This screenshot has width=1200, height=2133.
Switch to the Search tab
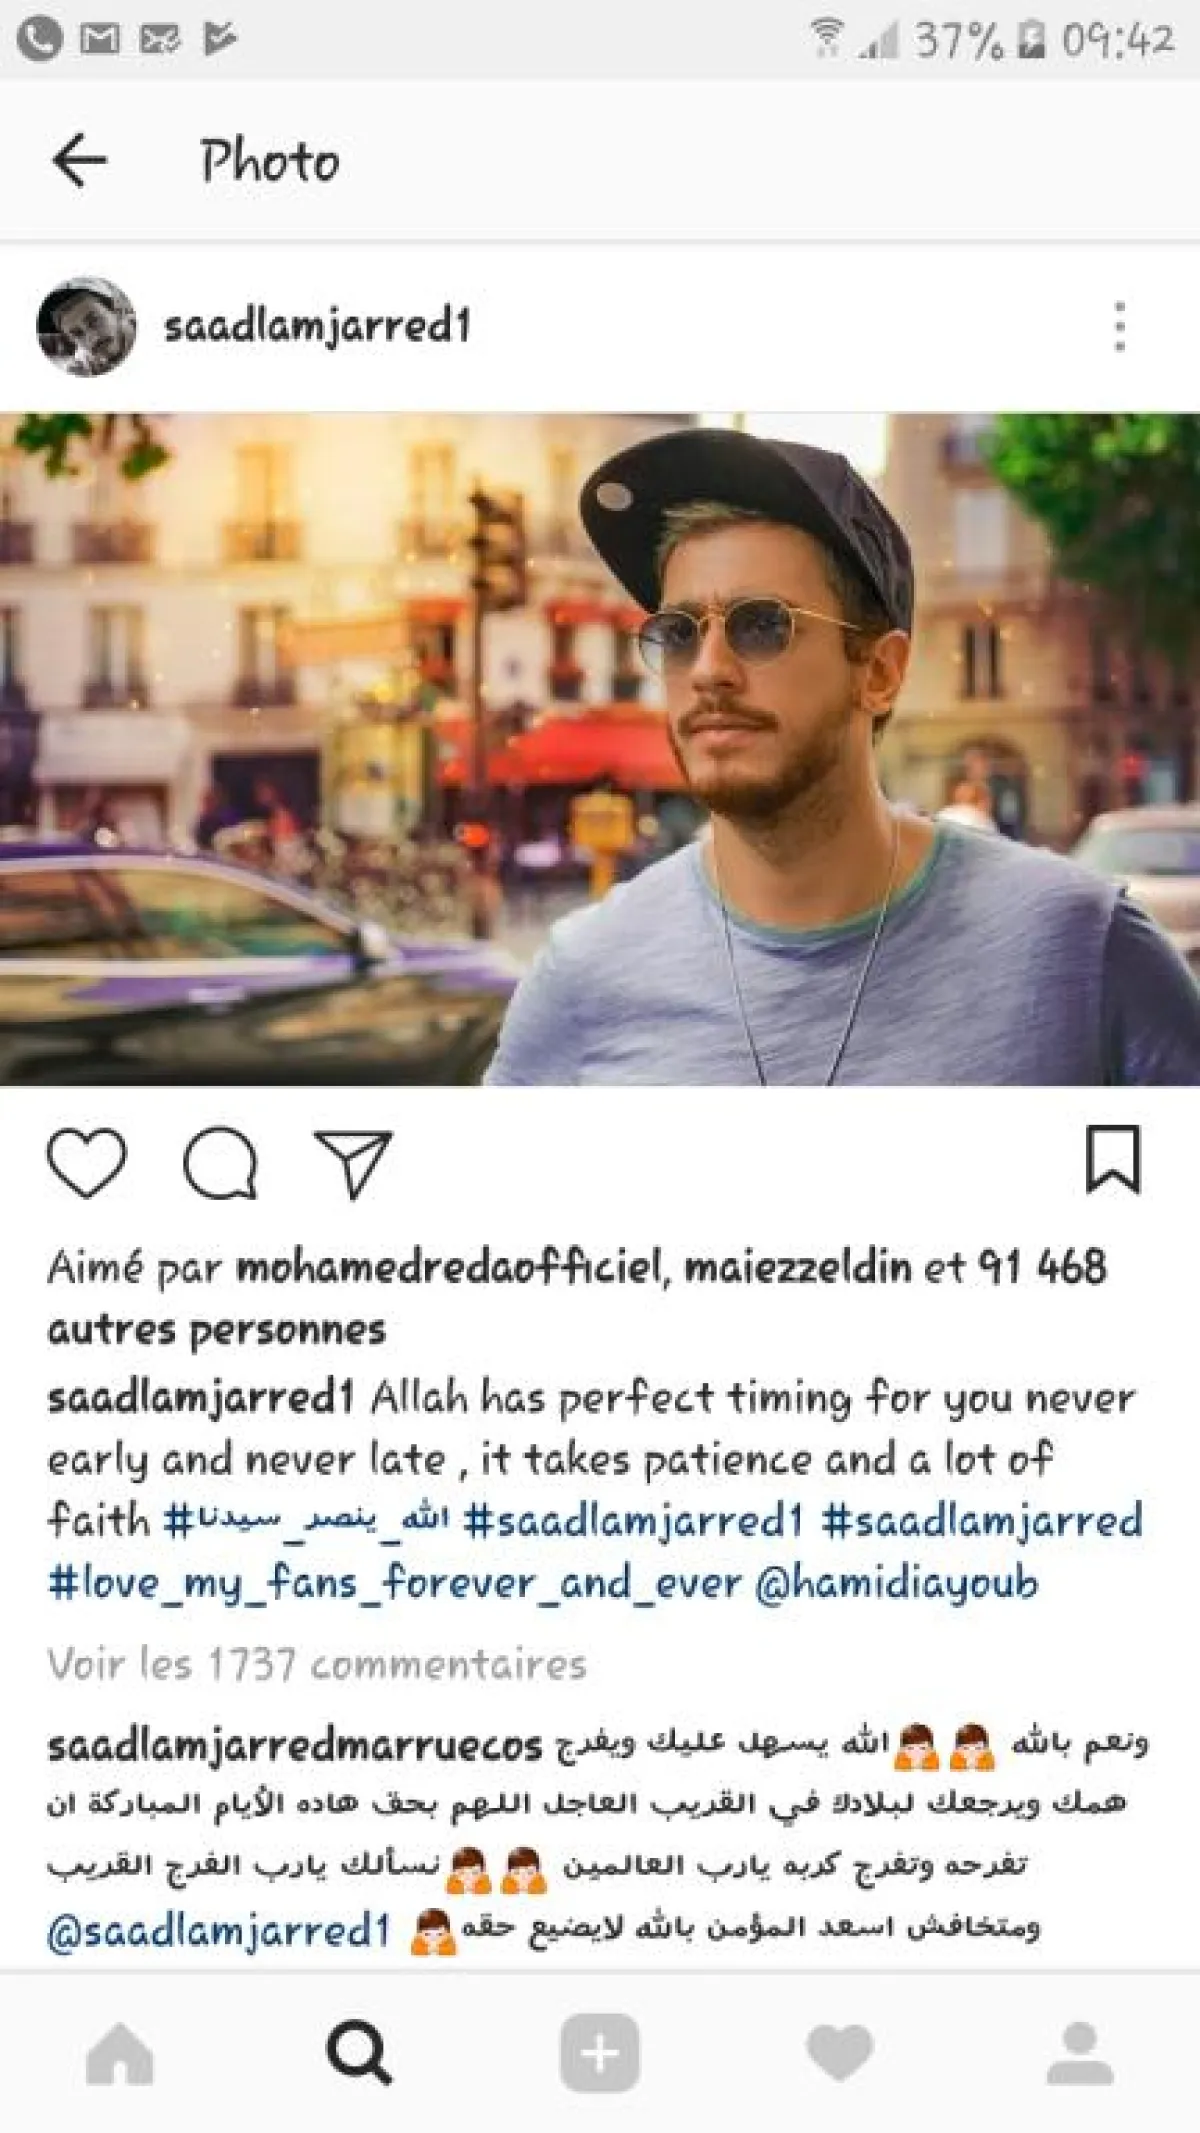coord(359,2053)
